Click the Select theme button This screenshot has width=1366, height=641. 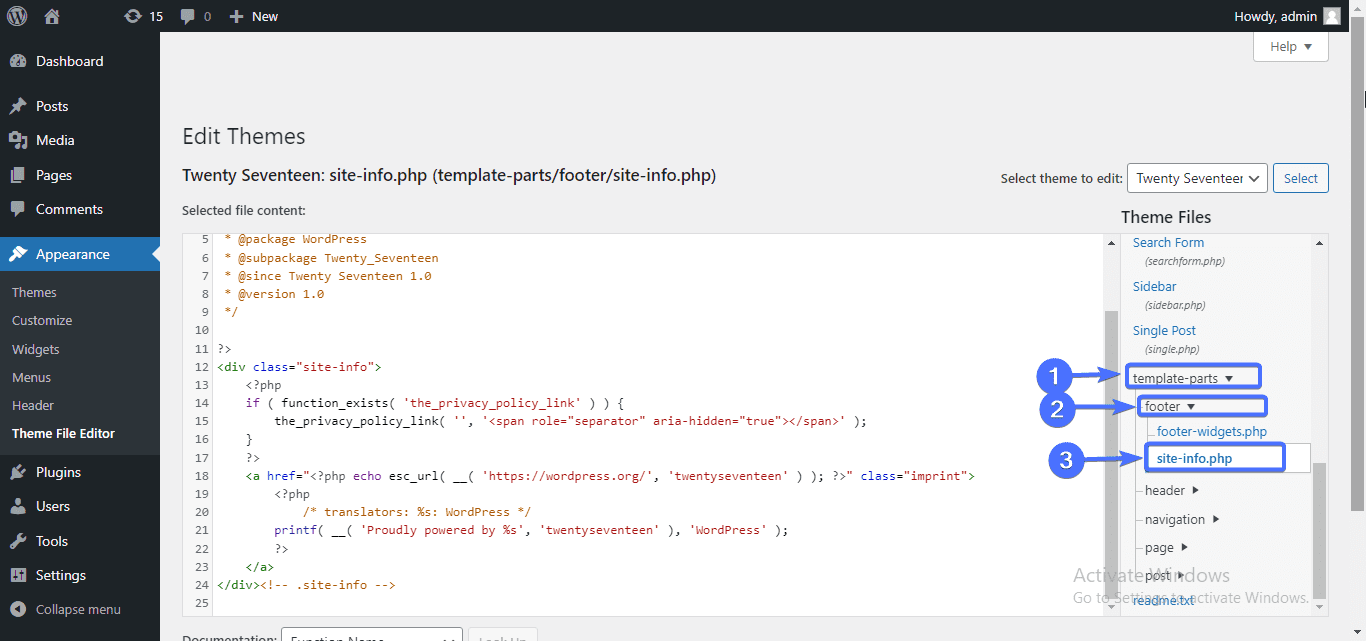(x=1301, y=178)
